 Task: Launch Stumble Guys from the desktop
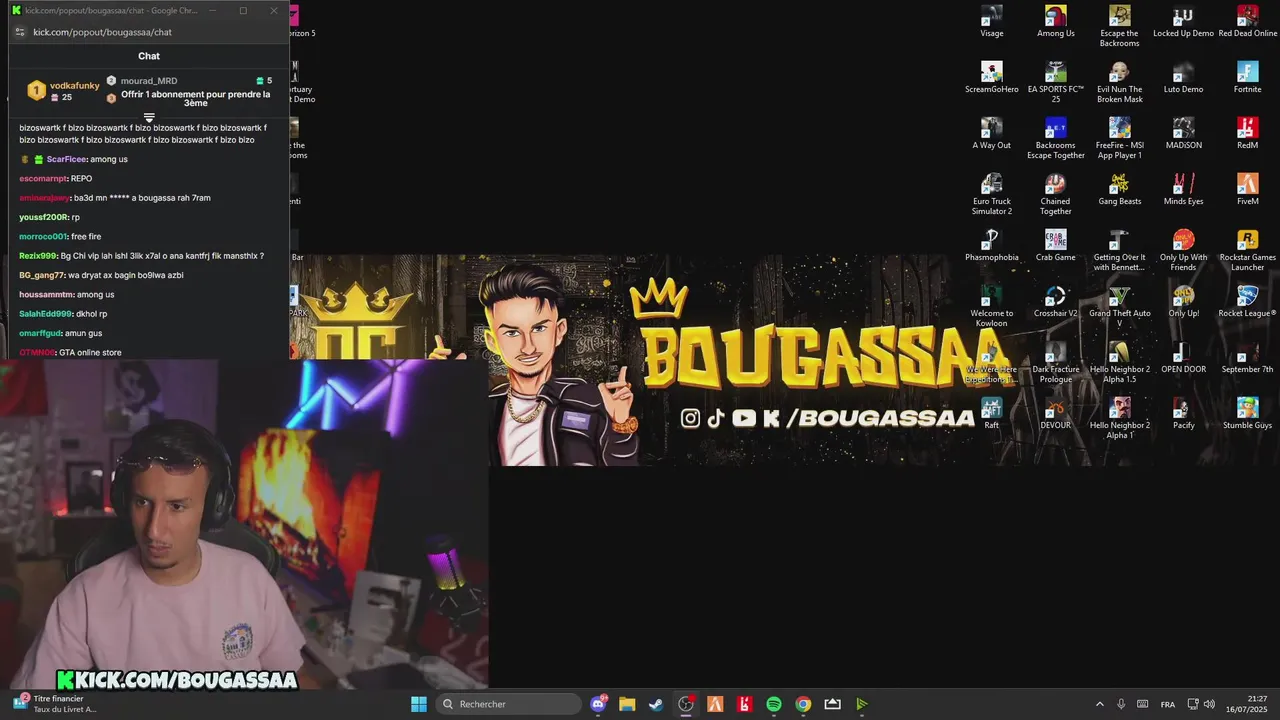point(1247,414)
